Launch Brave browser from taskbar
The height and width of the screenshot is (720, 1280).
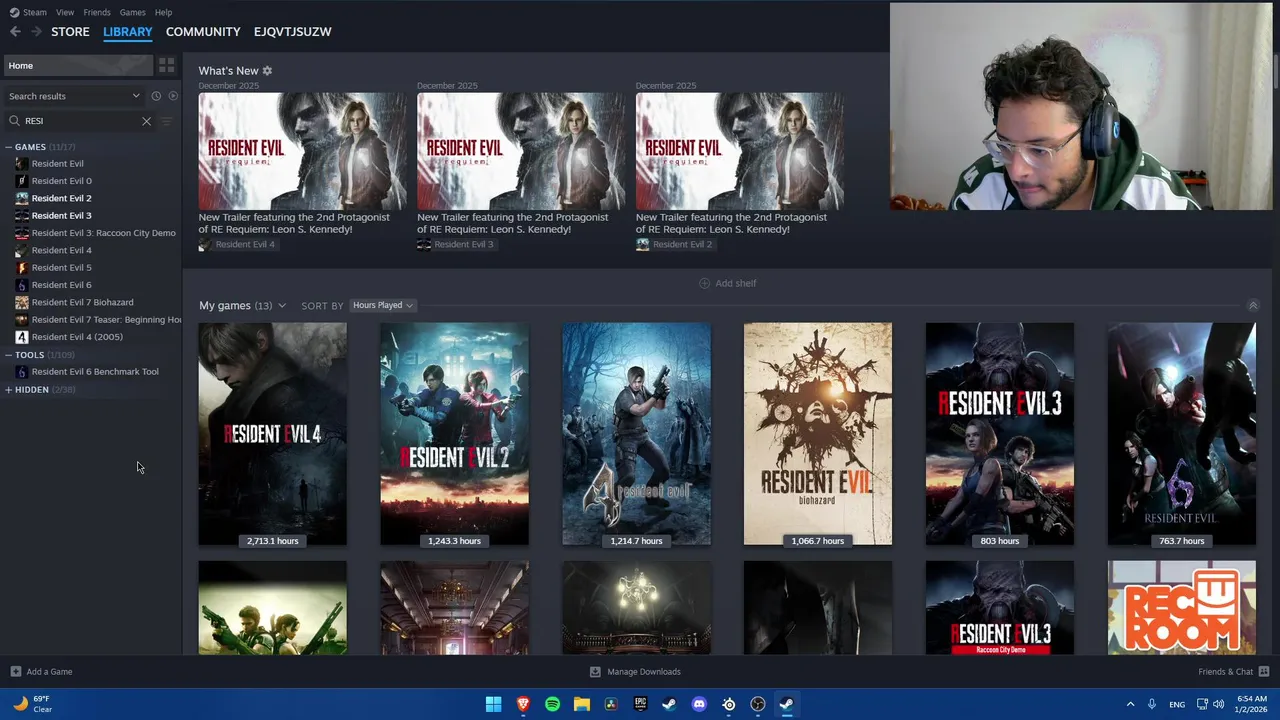(523, 704)
